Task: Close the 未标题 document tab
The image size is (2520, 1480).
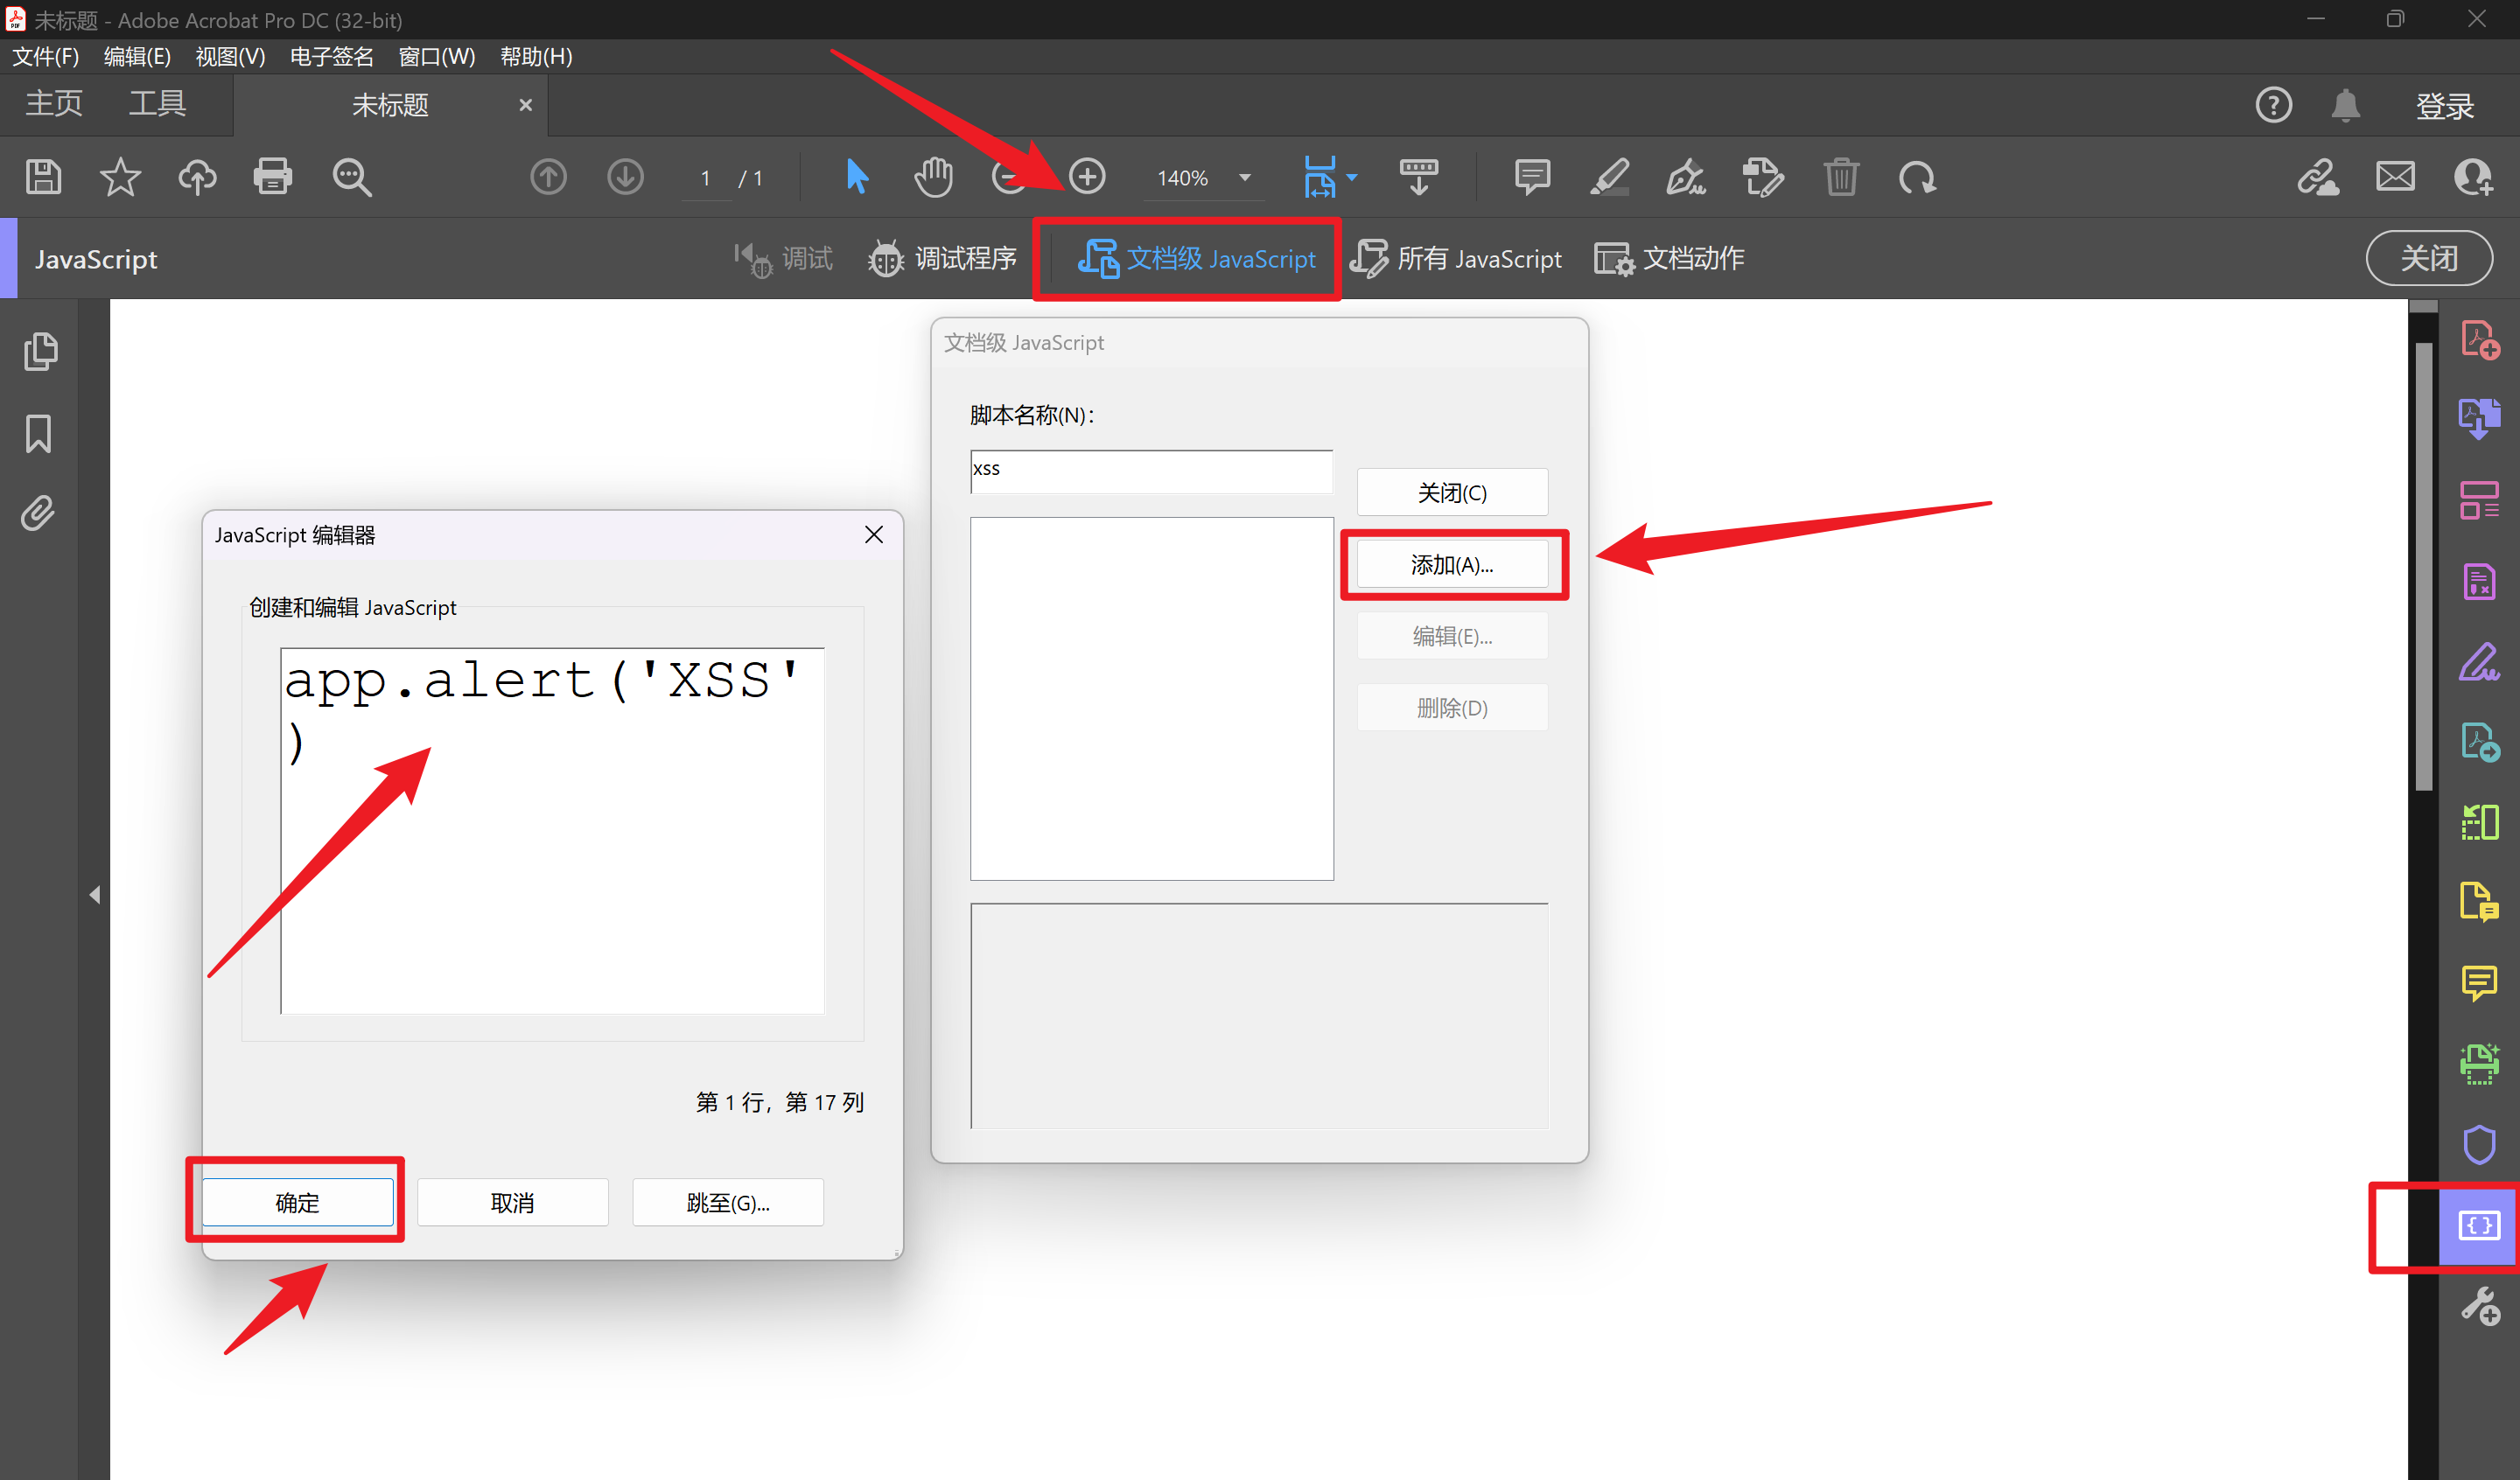Action: pyautogui.click(x=525, y=105)
